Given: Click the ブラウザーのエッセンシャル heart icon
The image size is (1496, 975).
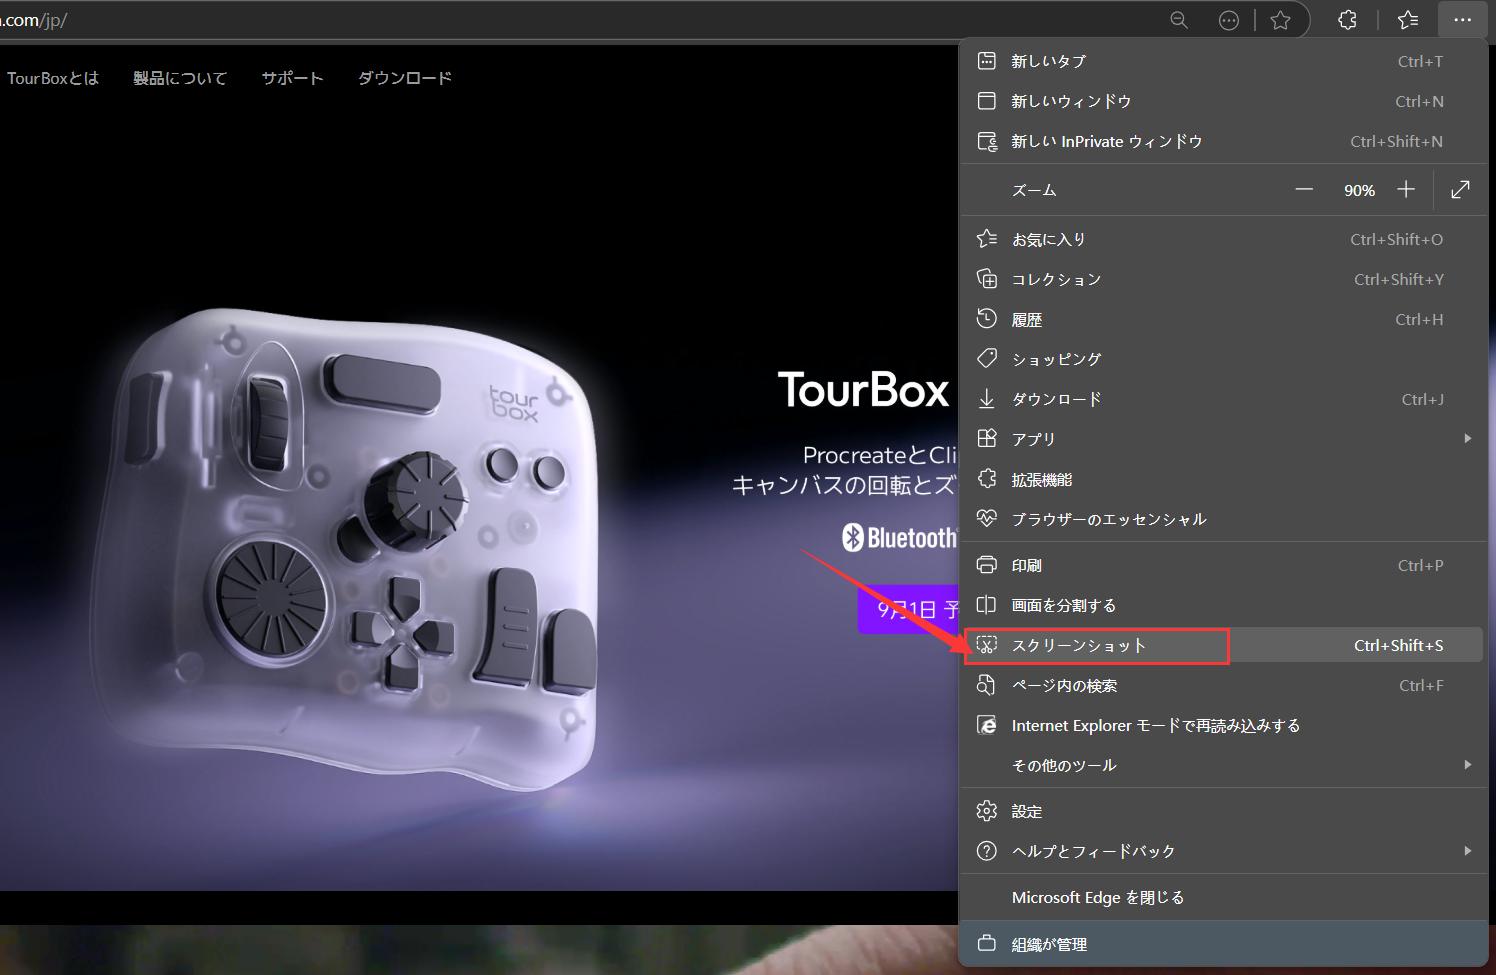Looking at the screenshot, I should pos(986,519).
